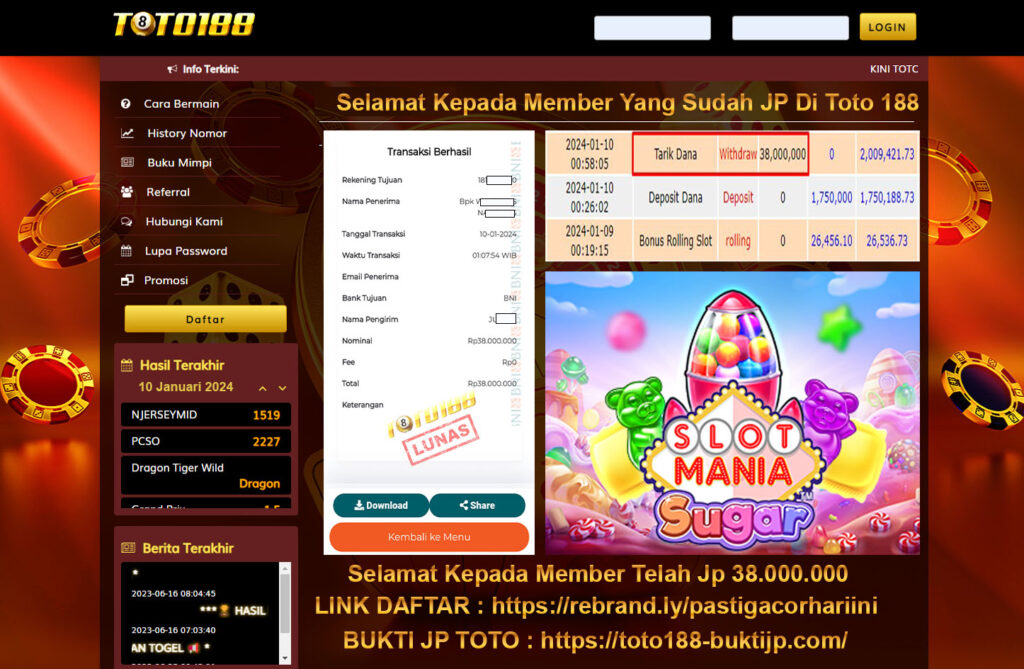1024x669 pixels.
Task: Click the 2,009,421.73 balance cell
Action: click(887, 154)
